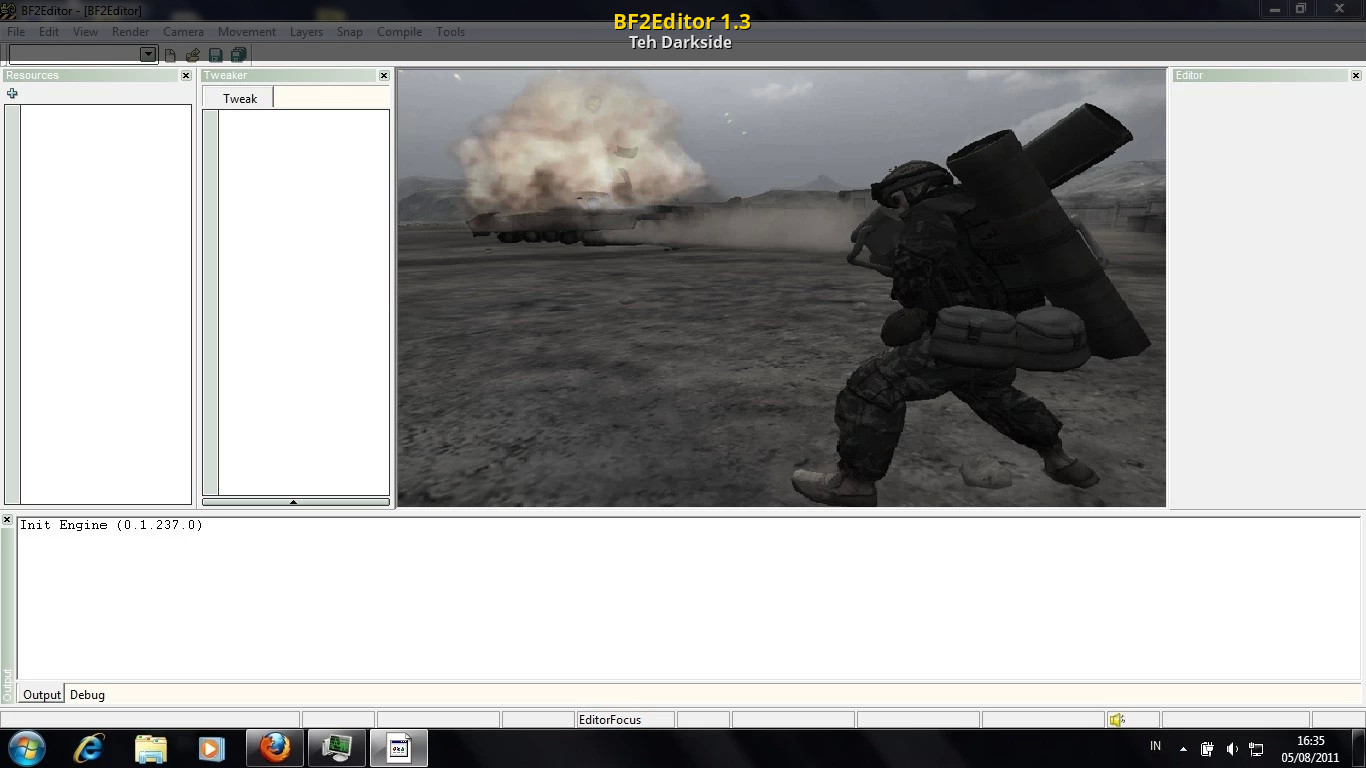This screenshot has width=1366, height=768.
Task: Open the taskbar clock showing 16:35
Action: pyautogui.click(x=1310, y=749)
